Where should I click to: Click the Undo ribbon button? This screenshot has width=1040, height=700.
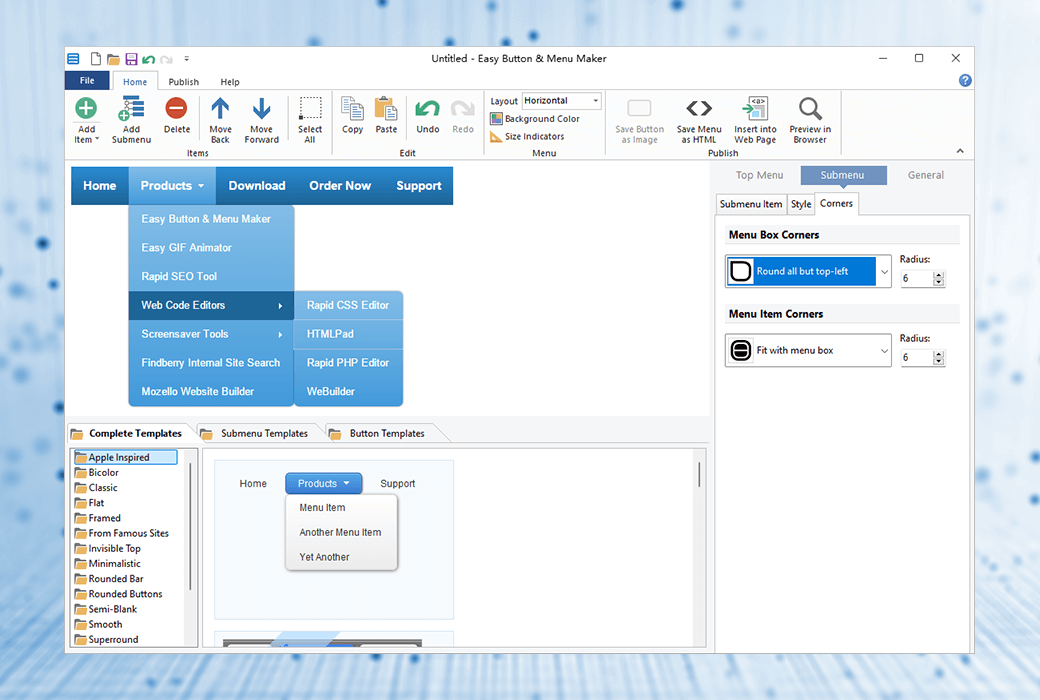pyautogui.click(x=428, y=115)
